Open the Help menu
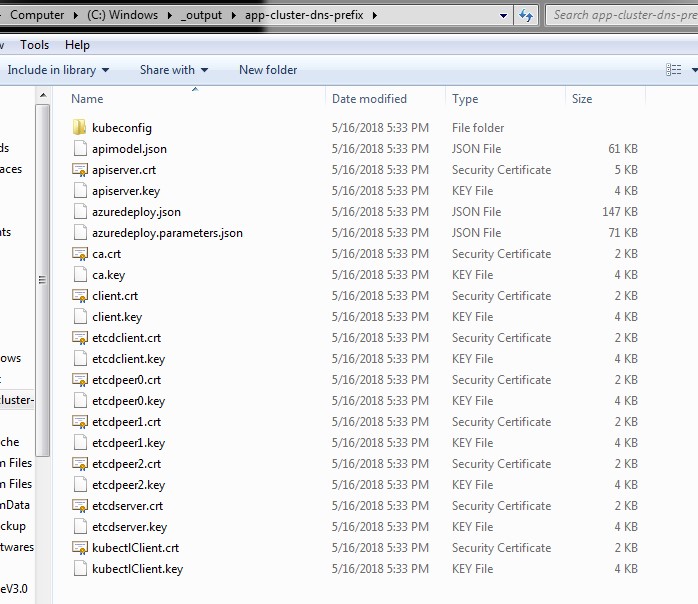Screen dimensions: 698x604 pyautogui.click(x=77, y=45)
